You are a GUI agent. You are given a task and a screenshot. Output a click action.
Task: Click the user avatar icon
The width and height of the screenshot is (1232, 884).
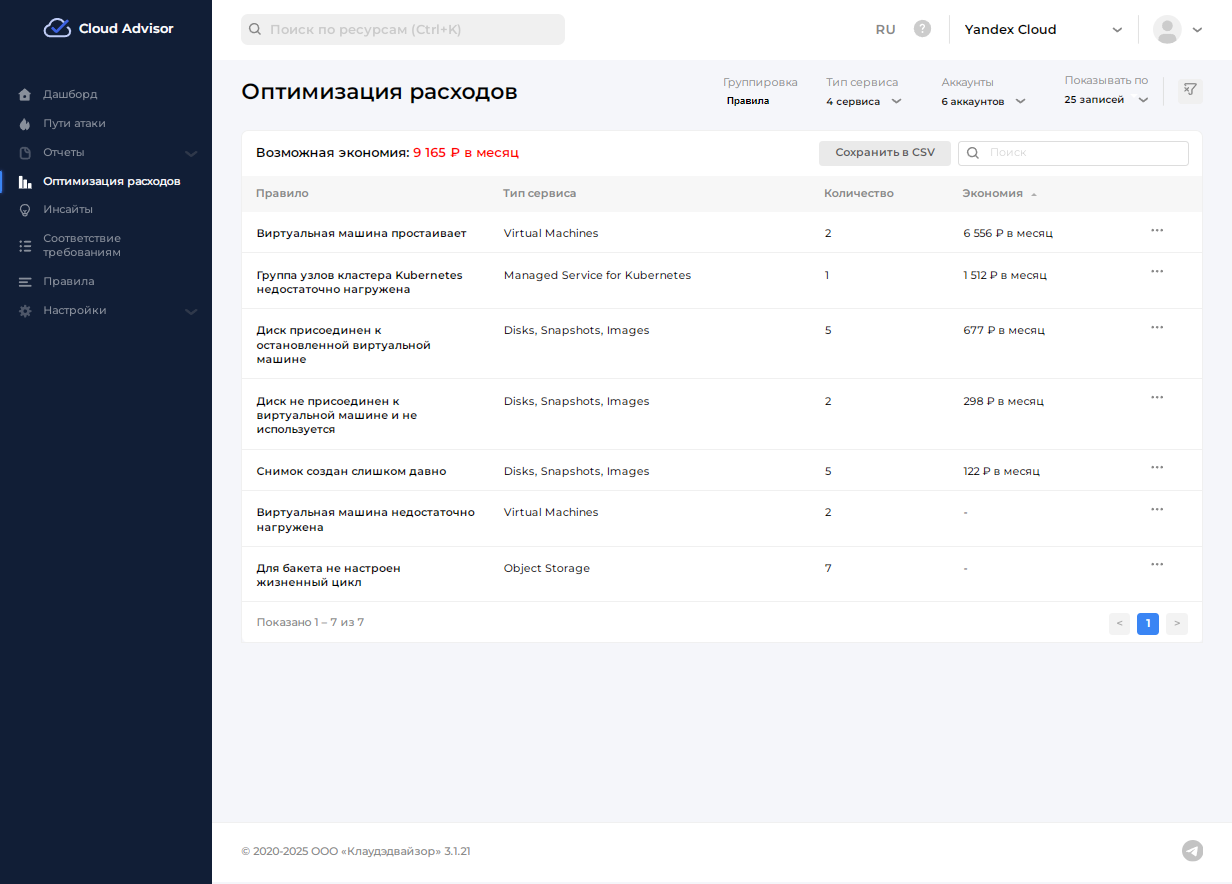pos(1167,30)
